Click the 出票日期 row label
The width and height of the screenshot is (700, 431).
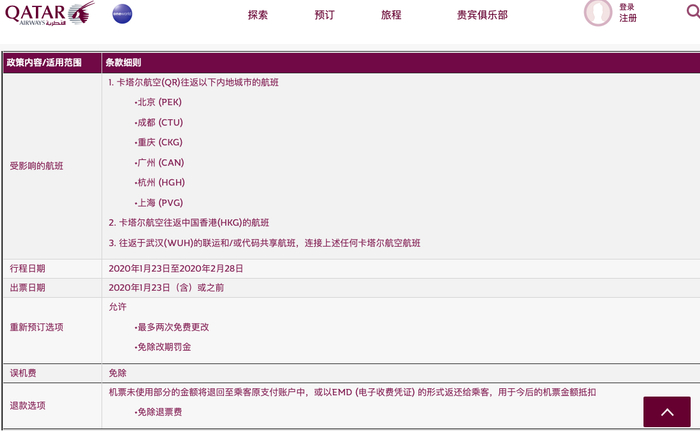tap(28, 288)
